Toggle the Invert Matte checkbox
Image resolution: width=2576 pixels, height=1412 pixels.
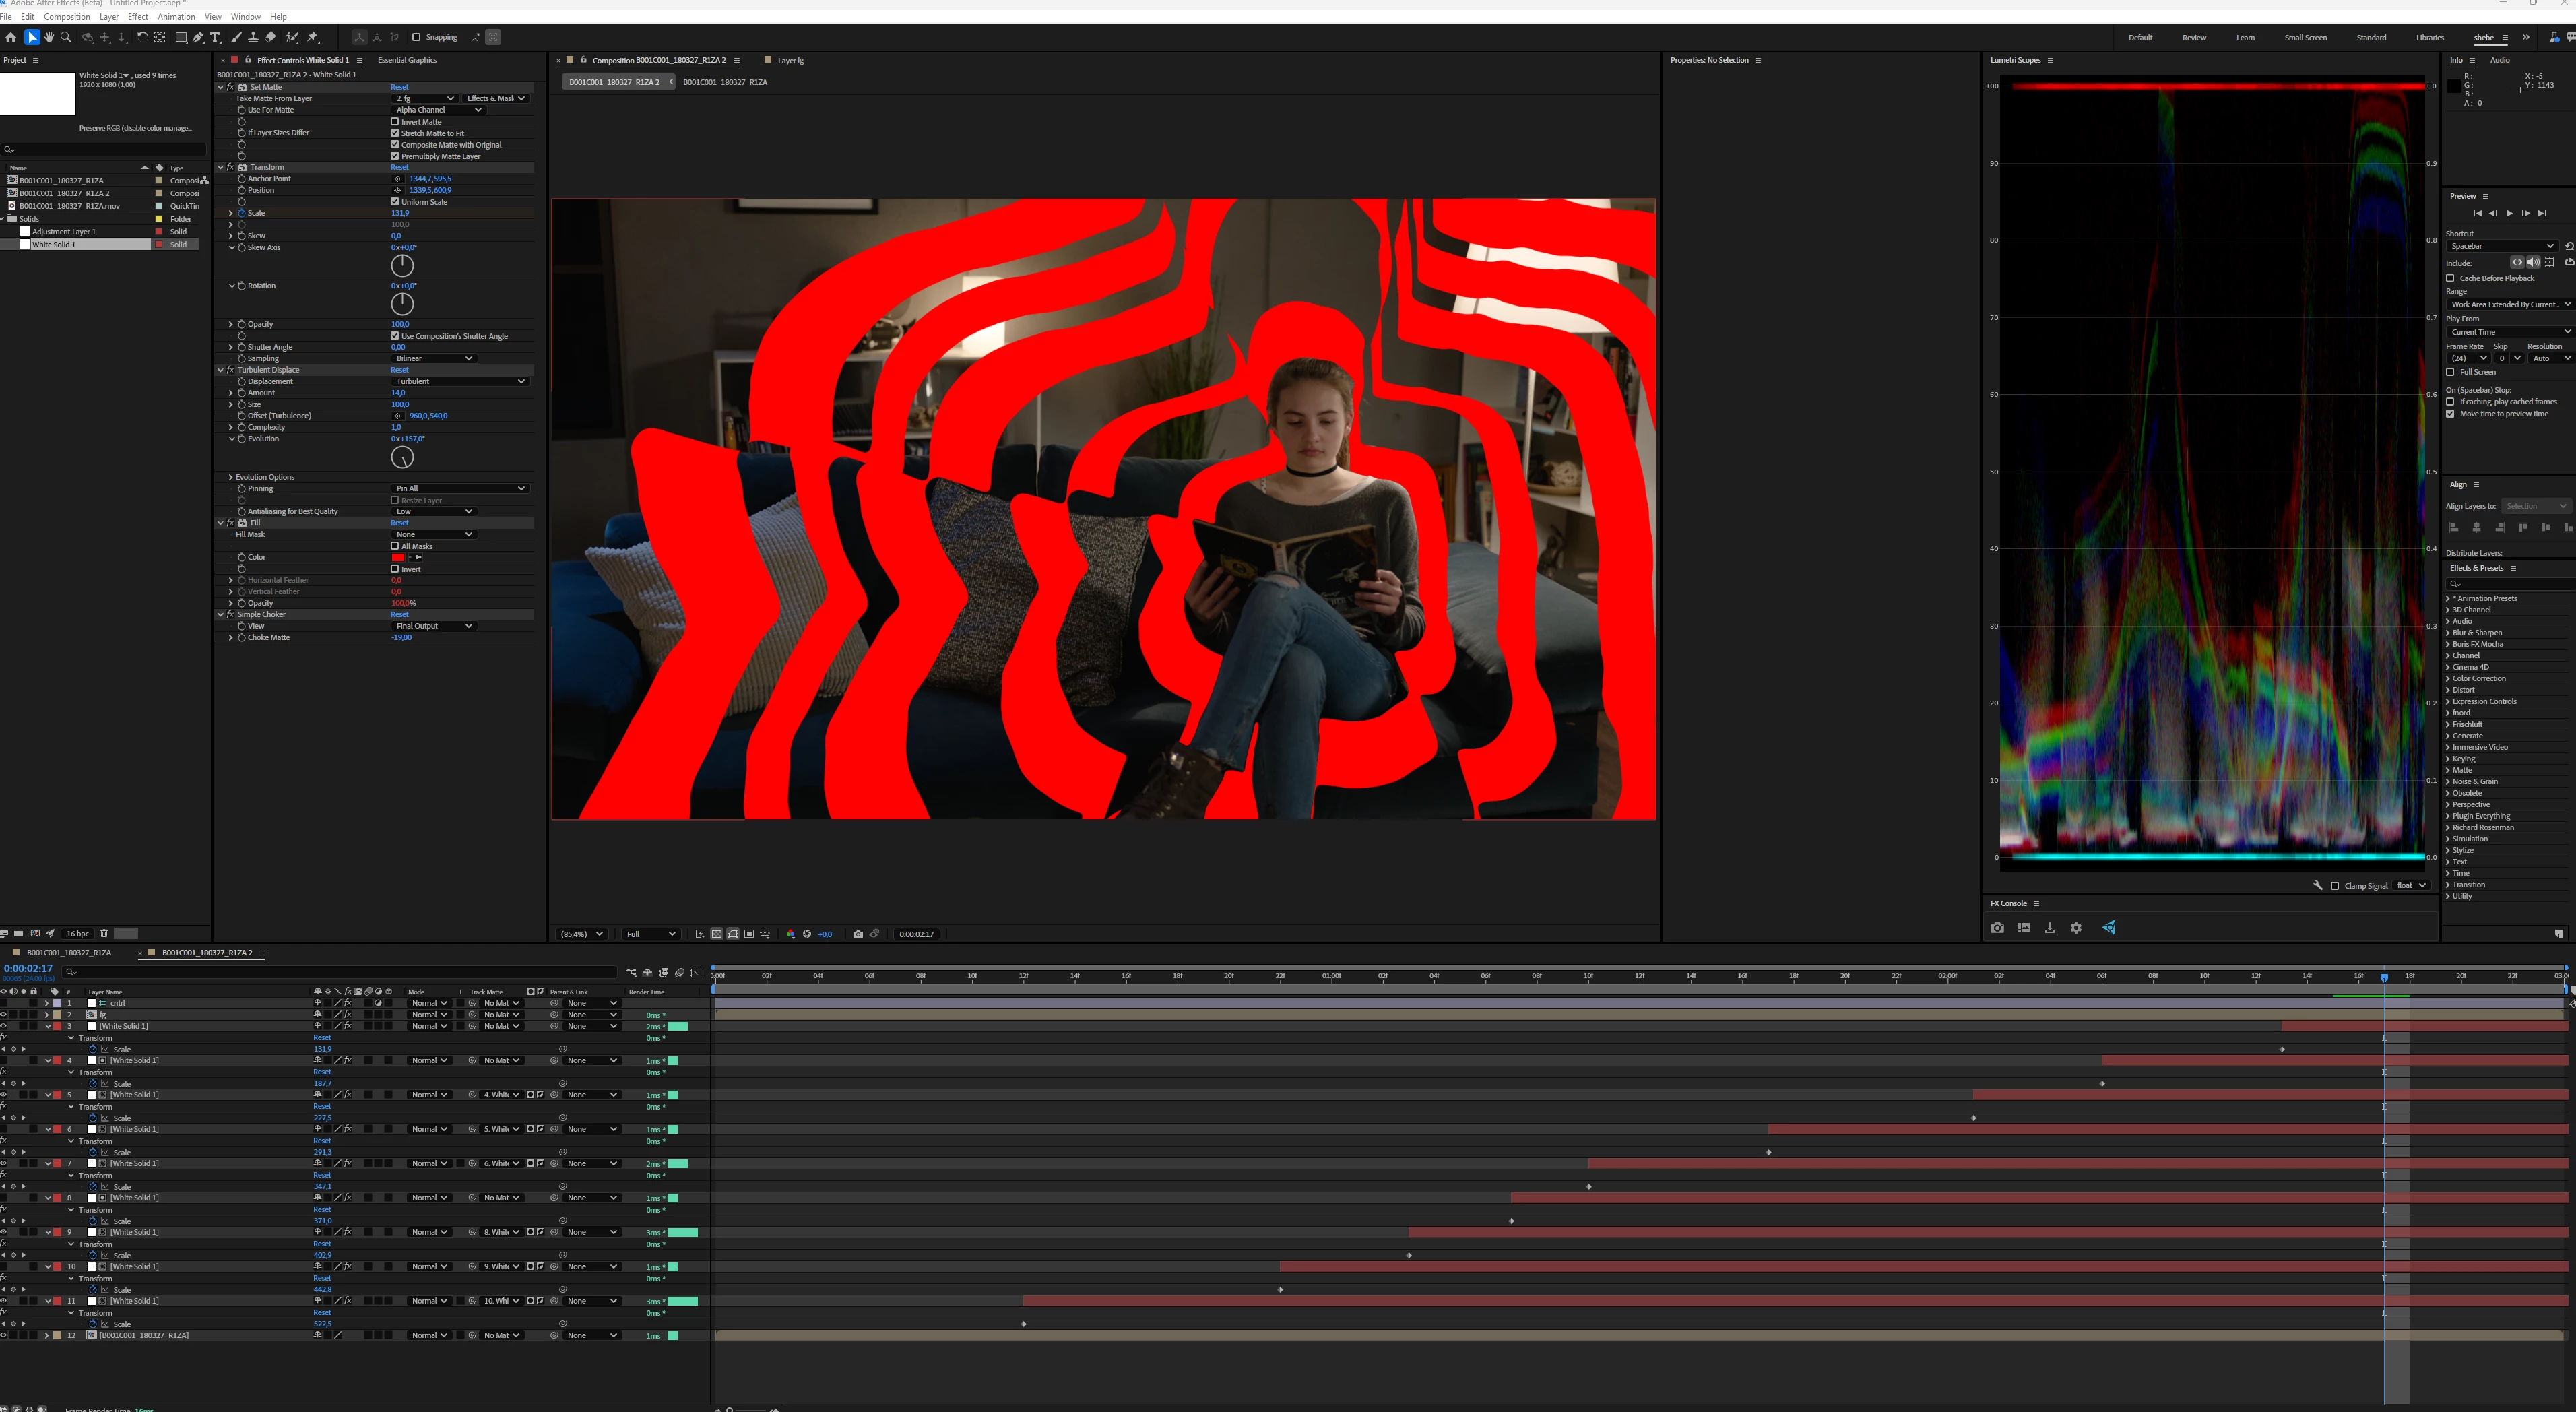pyautogui.click(x=395, y=122)
